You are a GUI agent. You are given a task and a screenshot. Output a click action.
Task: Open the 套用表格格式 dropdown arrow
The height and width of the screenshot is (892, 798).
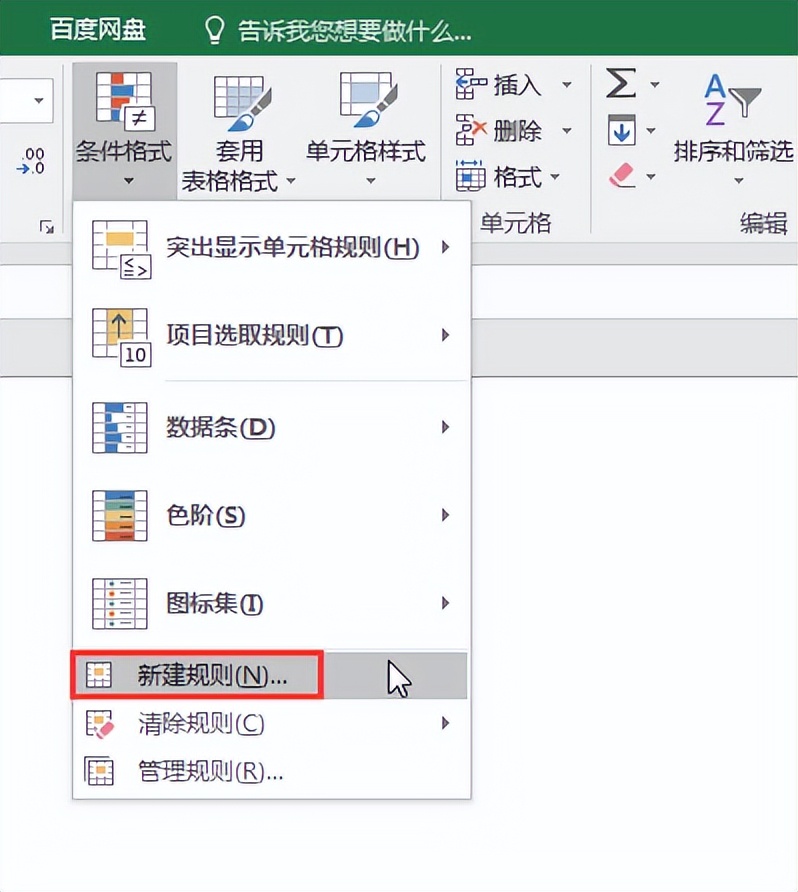coord(291,181)
